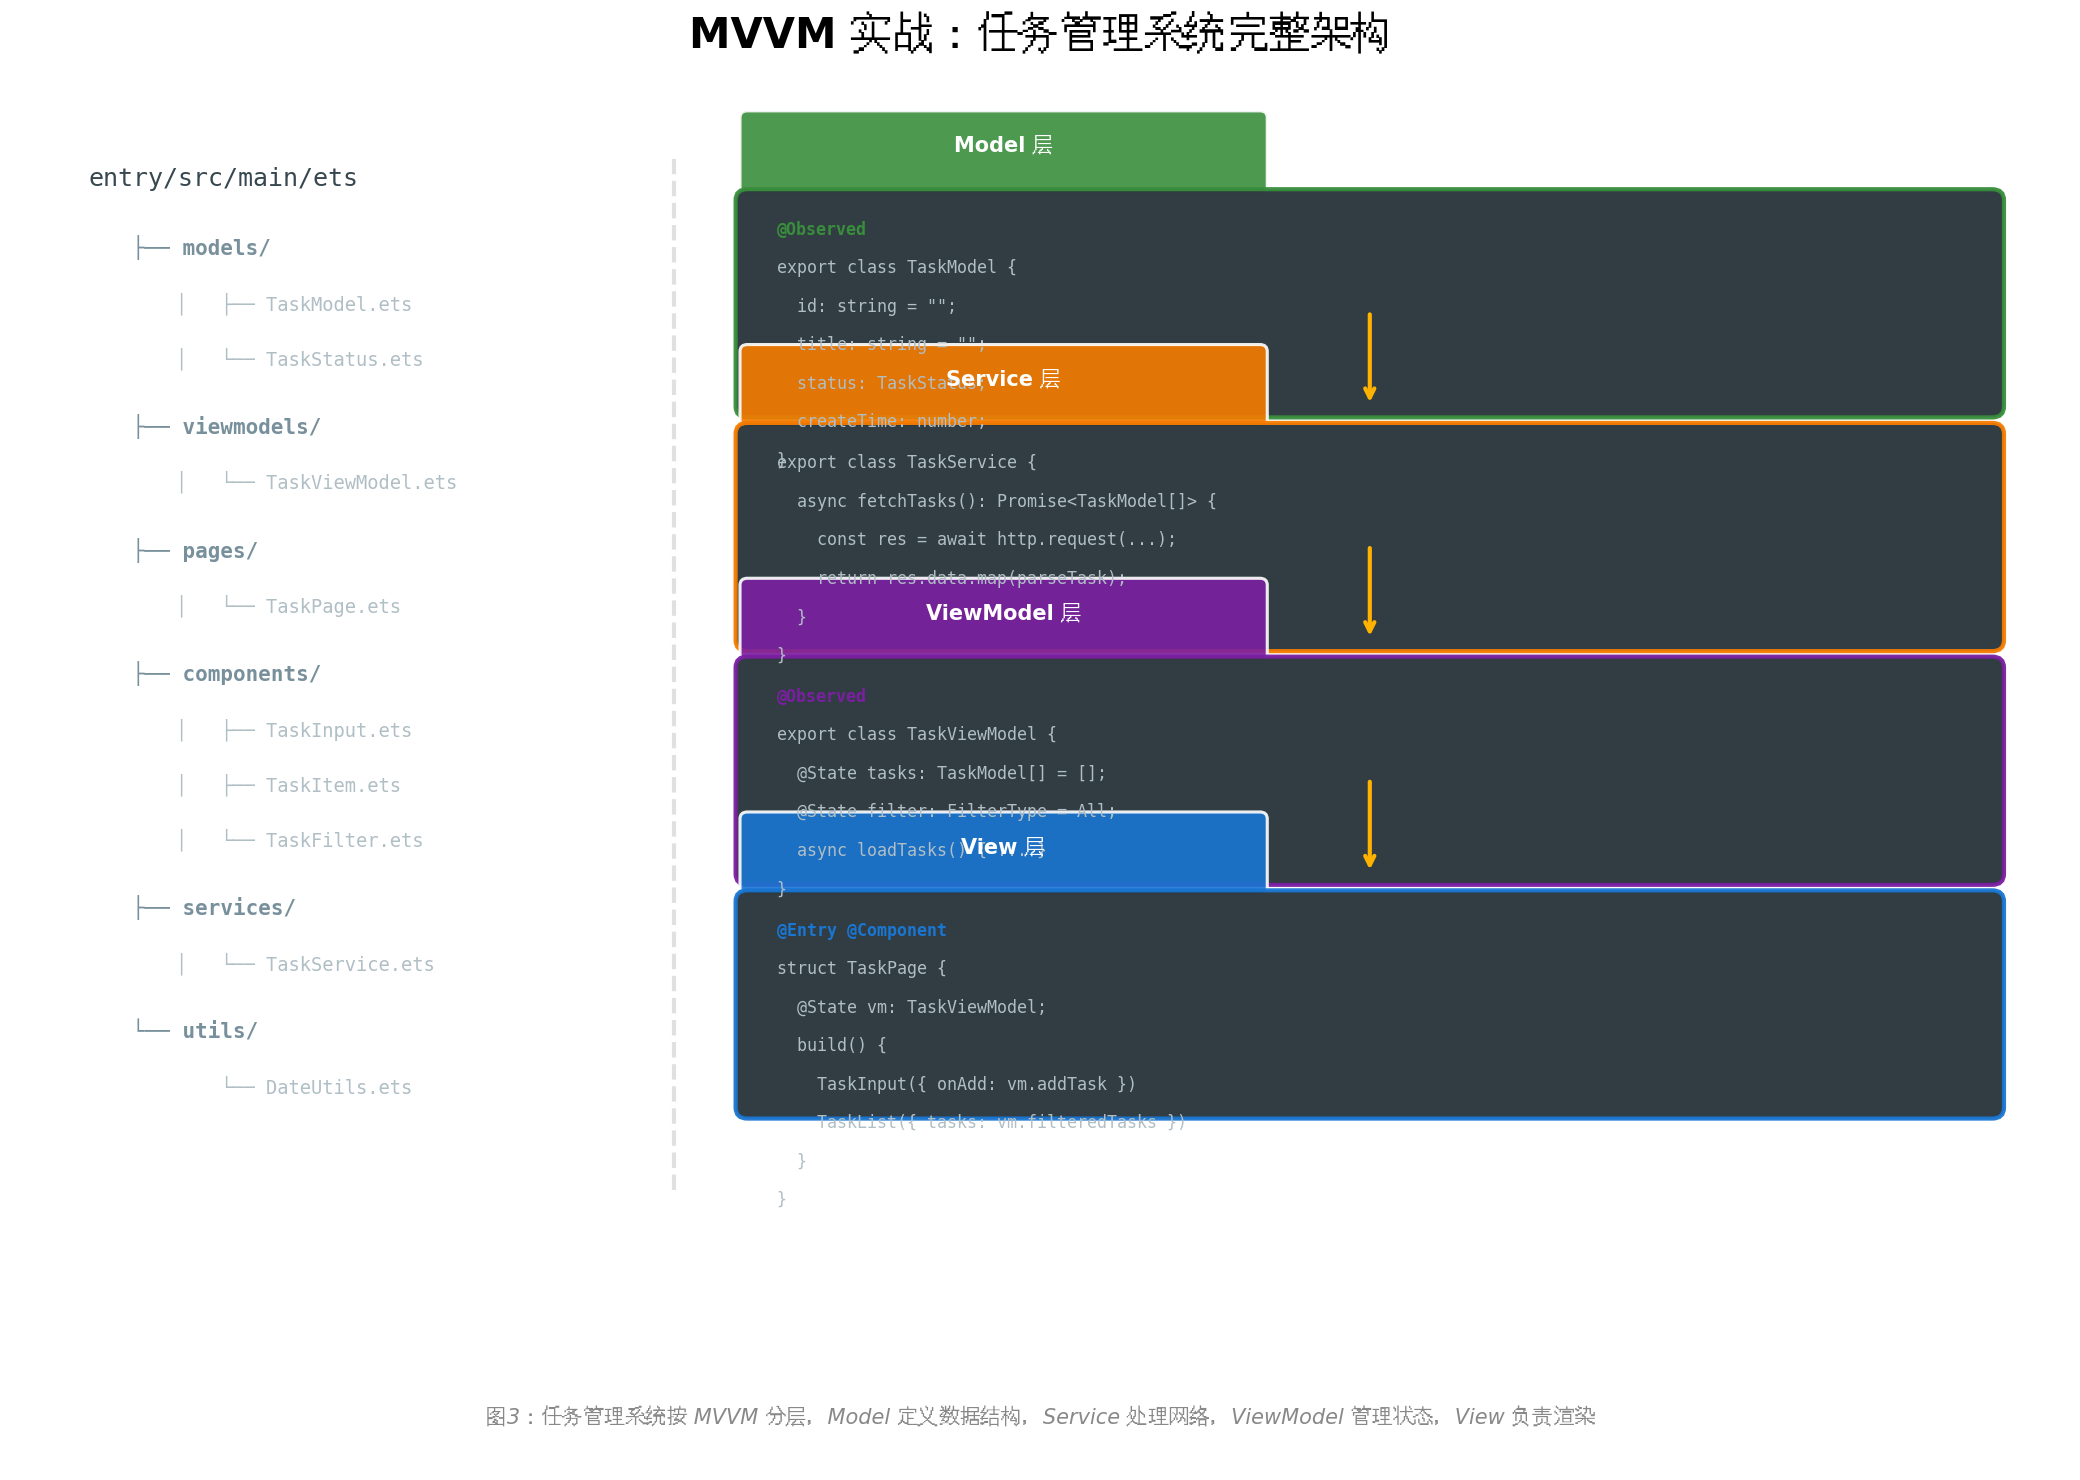
Task: Select the utils/ folder
Action: 220,1031
